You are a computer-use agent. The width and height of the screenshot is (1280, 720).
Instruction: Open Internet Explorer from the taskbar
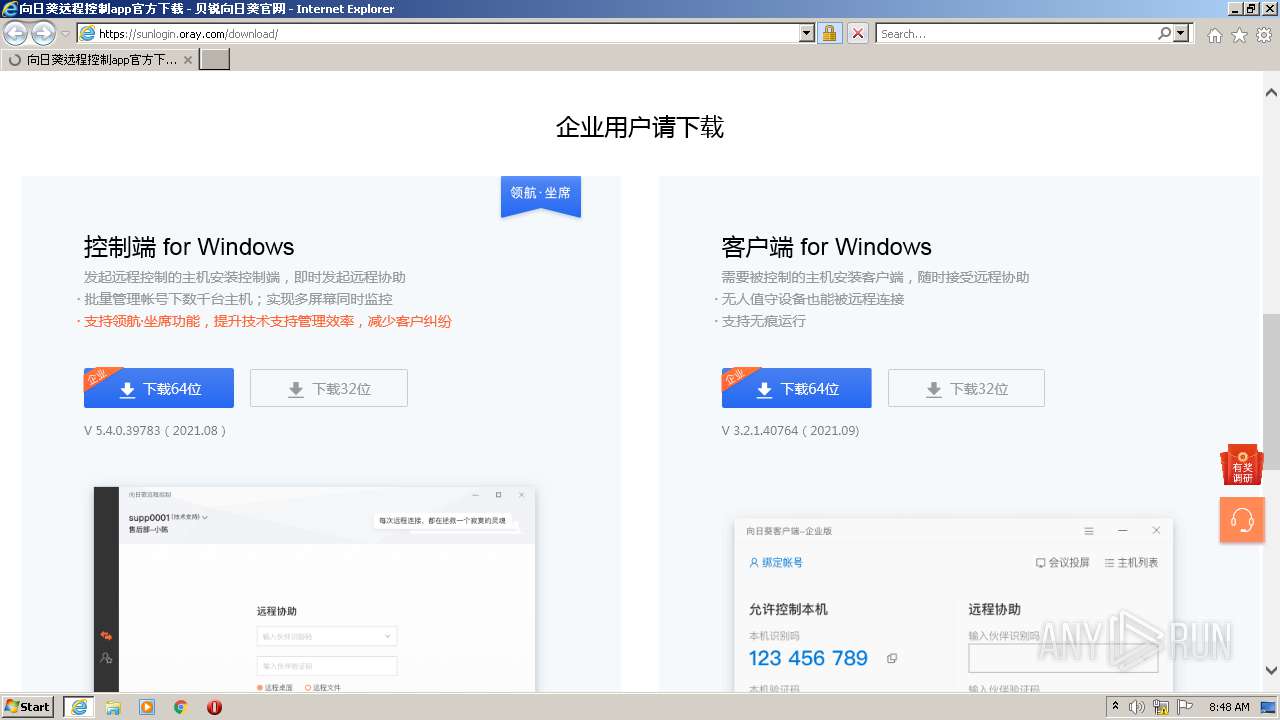click(78, 707)
